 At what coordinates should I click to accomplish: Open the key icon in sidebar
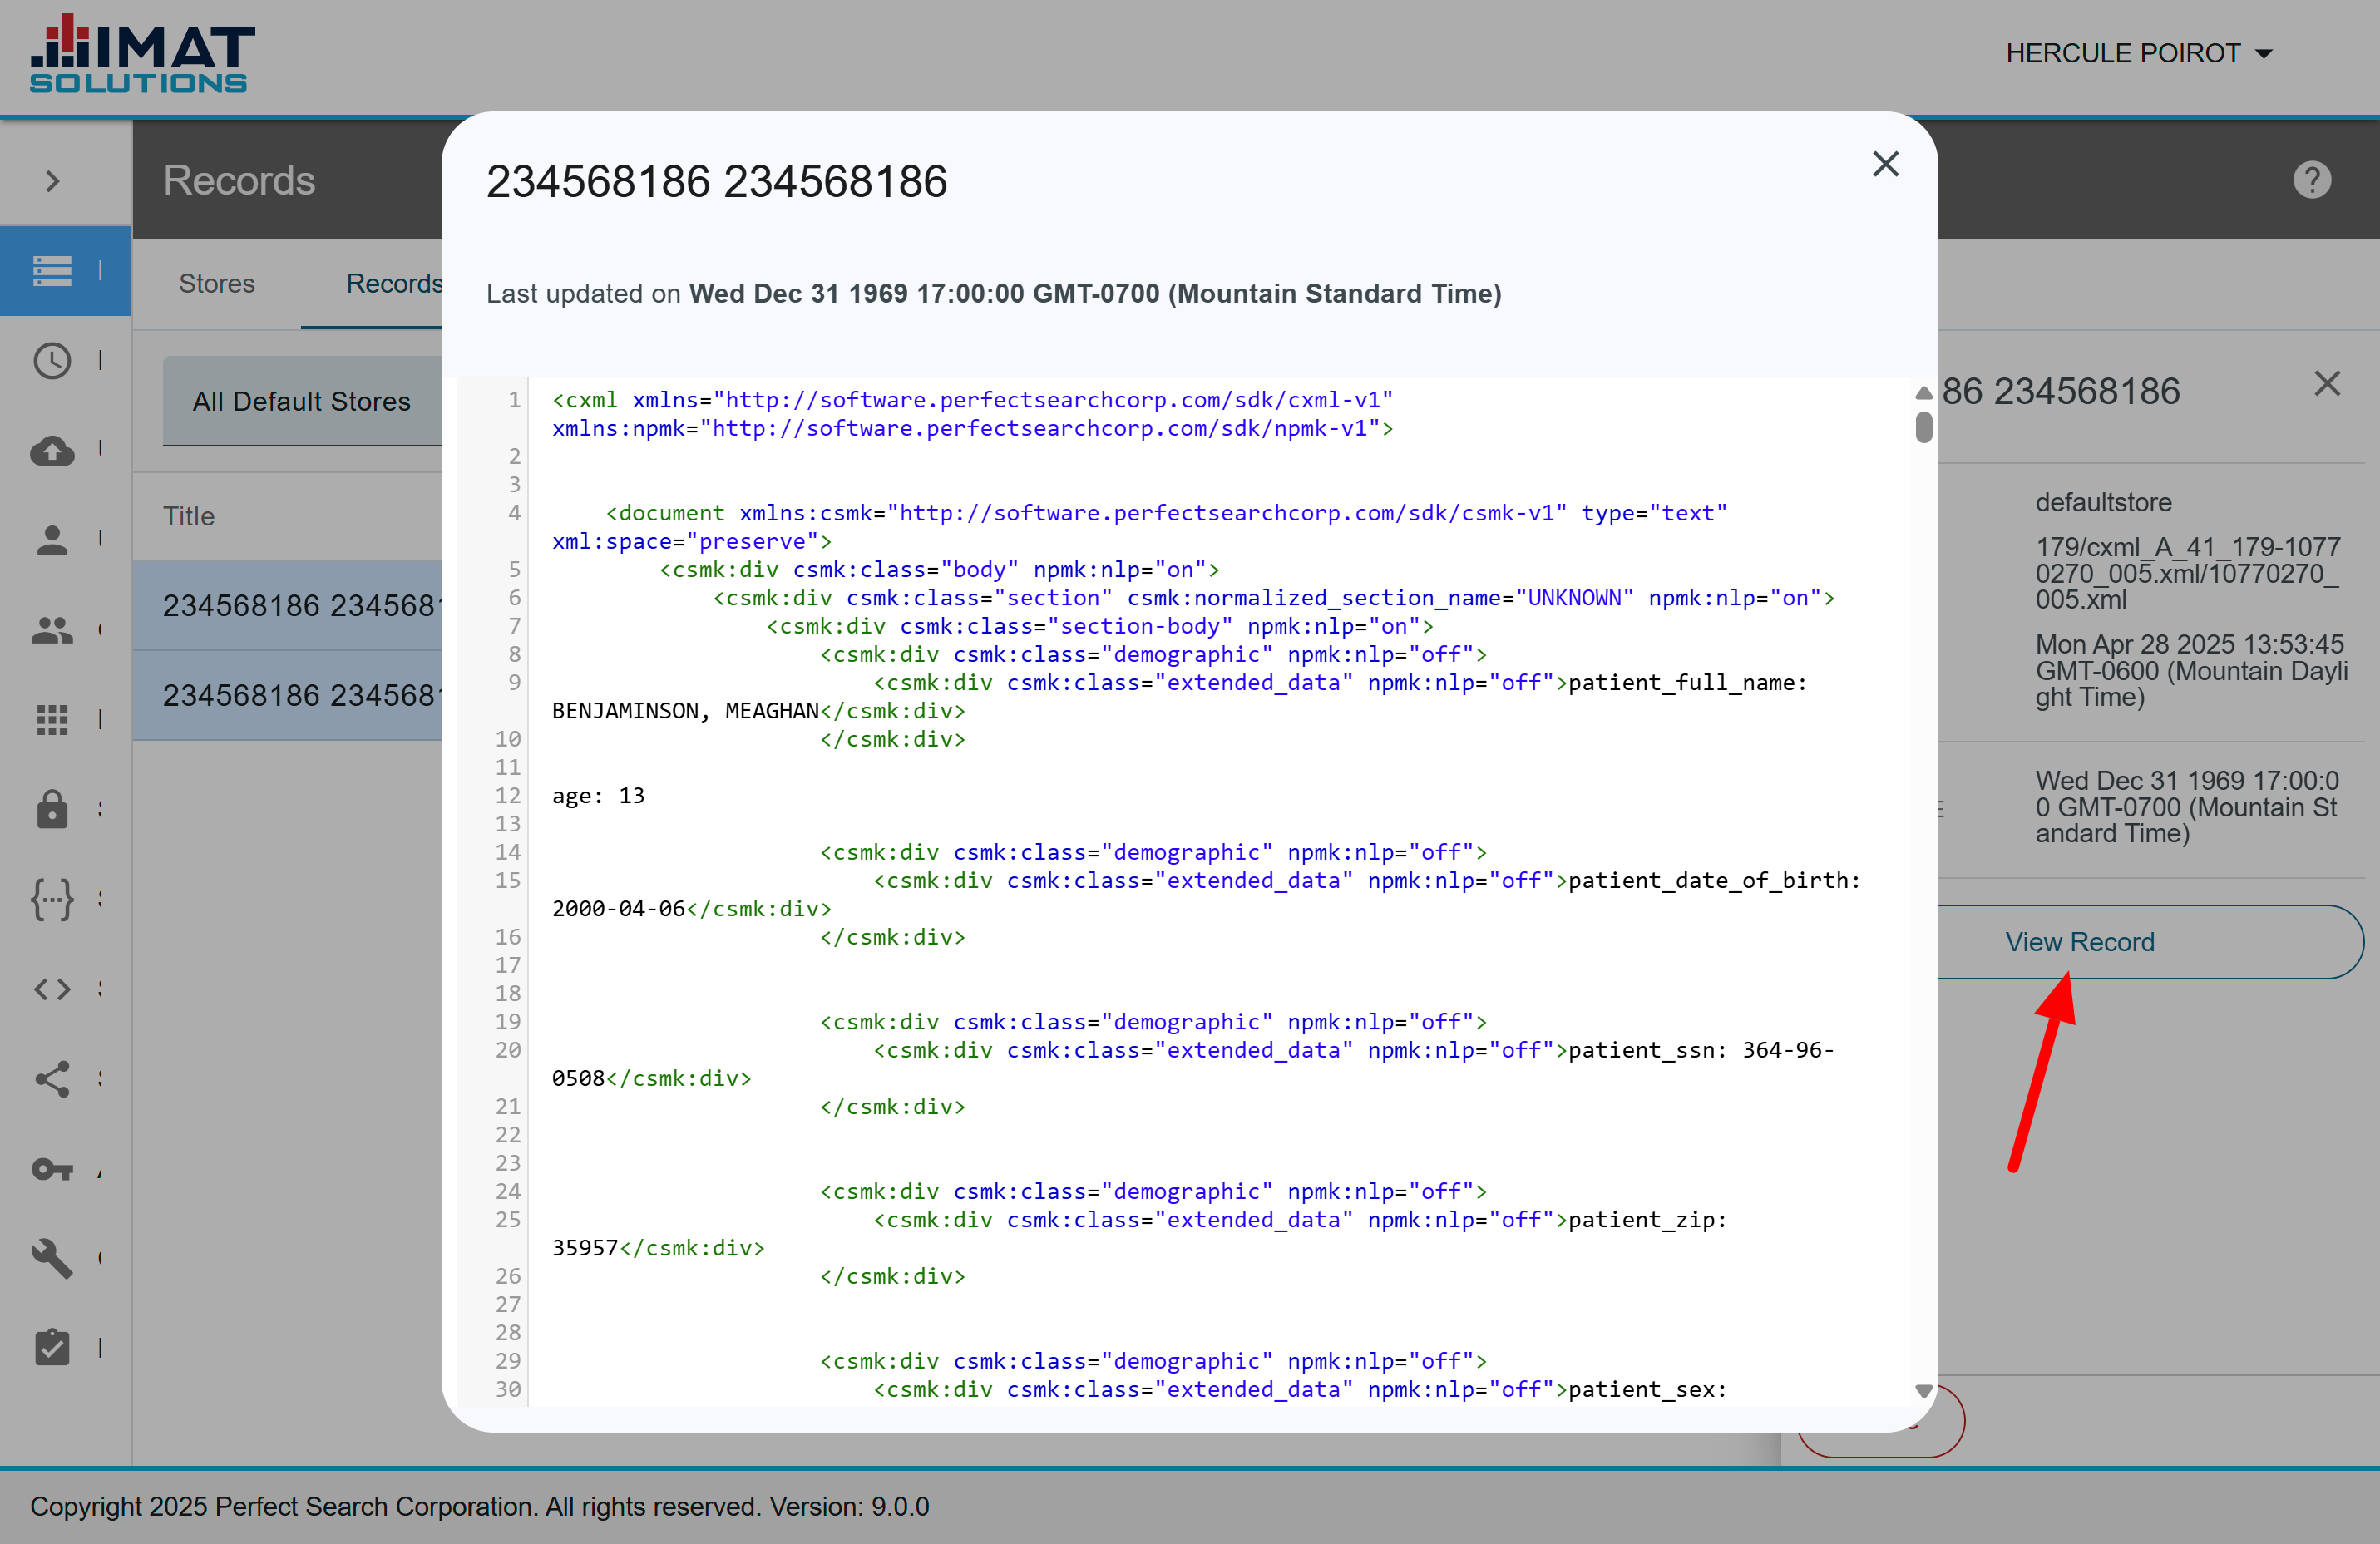click(52, 1169)
